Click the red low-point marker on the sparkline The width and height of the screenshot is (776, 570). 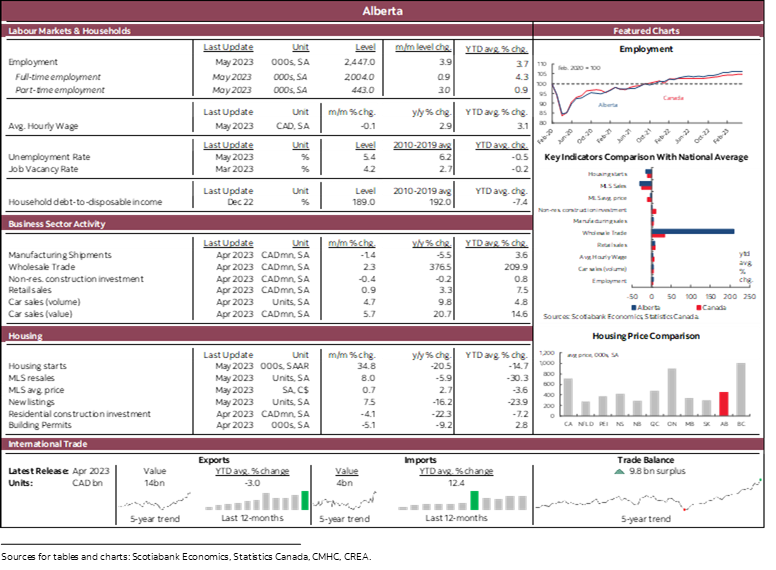click(x=684, y=509)
